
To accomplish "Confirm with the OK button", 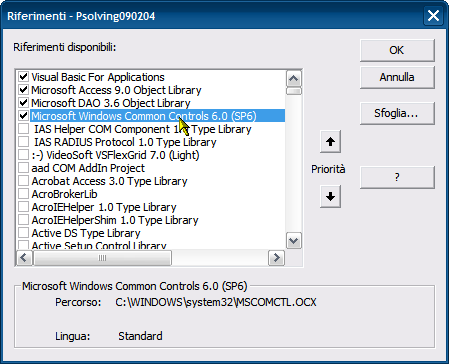I will coord(397,50).
